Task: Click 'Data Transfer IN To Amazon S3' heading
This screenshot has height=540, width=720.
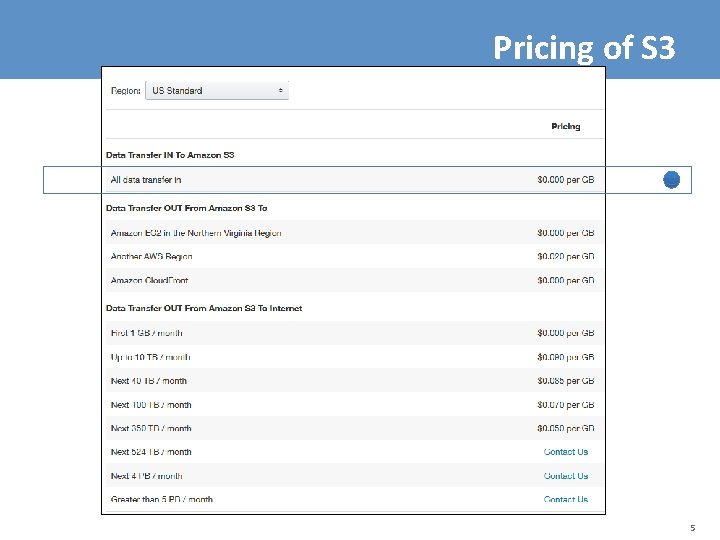Action: tap(170, 155)
